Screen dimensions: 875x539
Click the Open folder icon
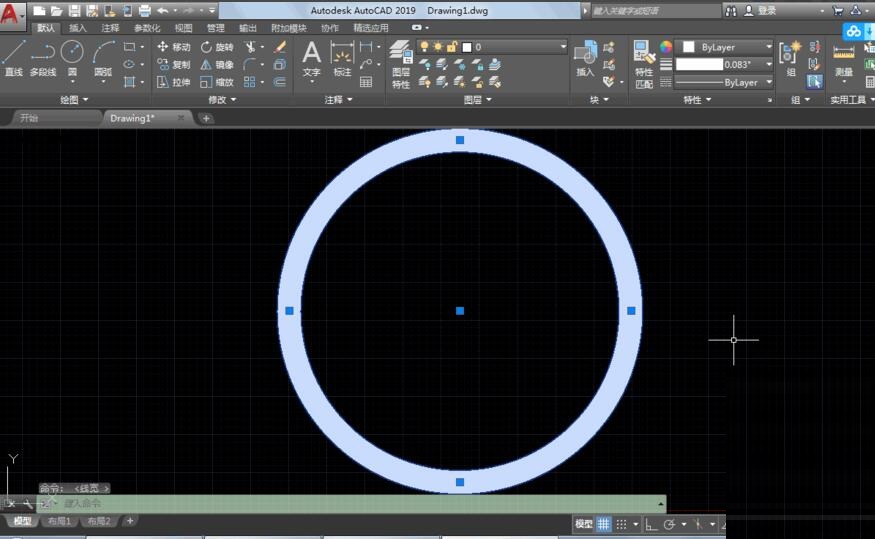click(x=56, y=11)
